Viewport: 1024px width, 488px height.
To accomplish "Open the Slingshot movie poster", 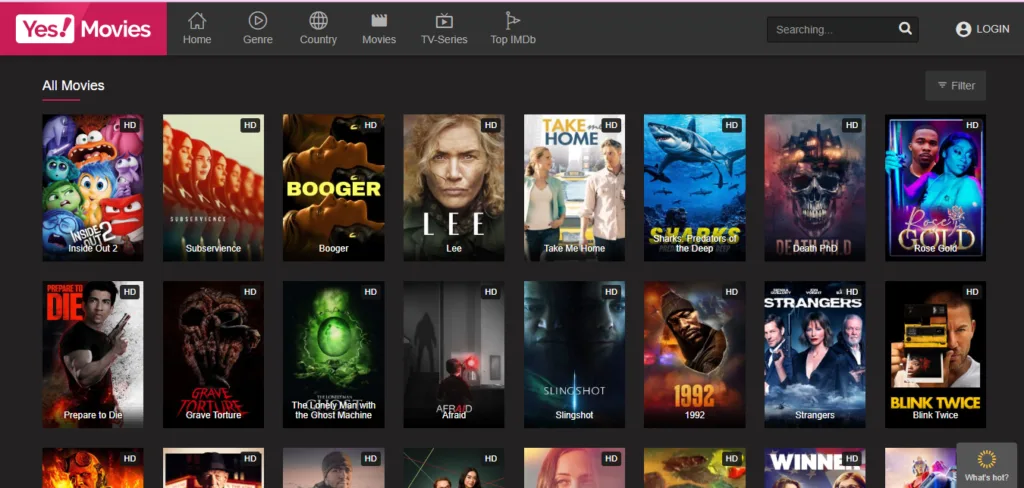I will point(574,355).
